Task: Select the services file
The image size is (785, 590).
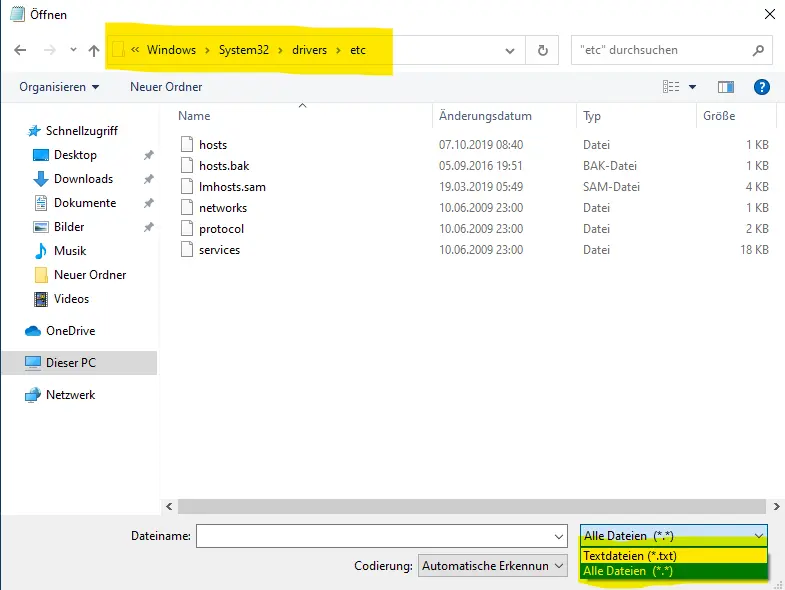Action: coord(219,250)
